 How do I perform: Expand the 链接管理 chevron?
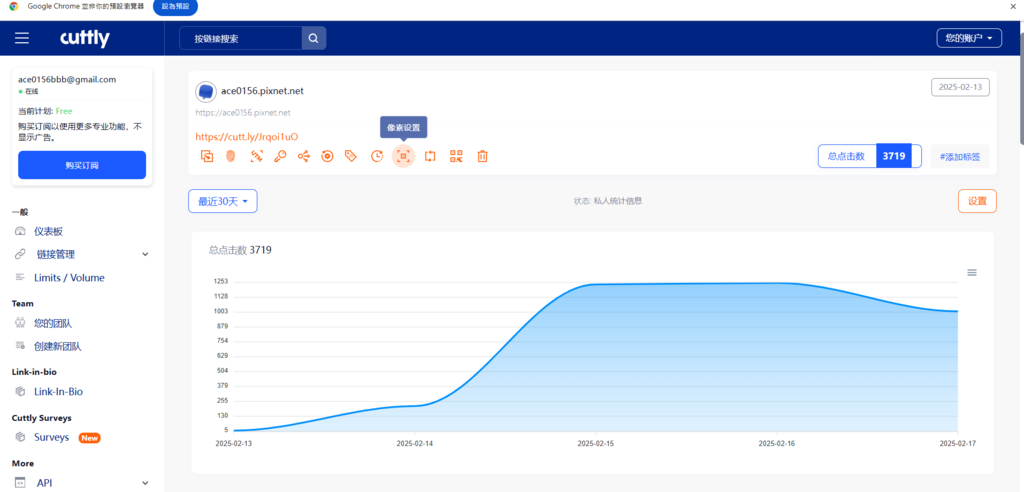(145, 254)
